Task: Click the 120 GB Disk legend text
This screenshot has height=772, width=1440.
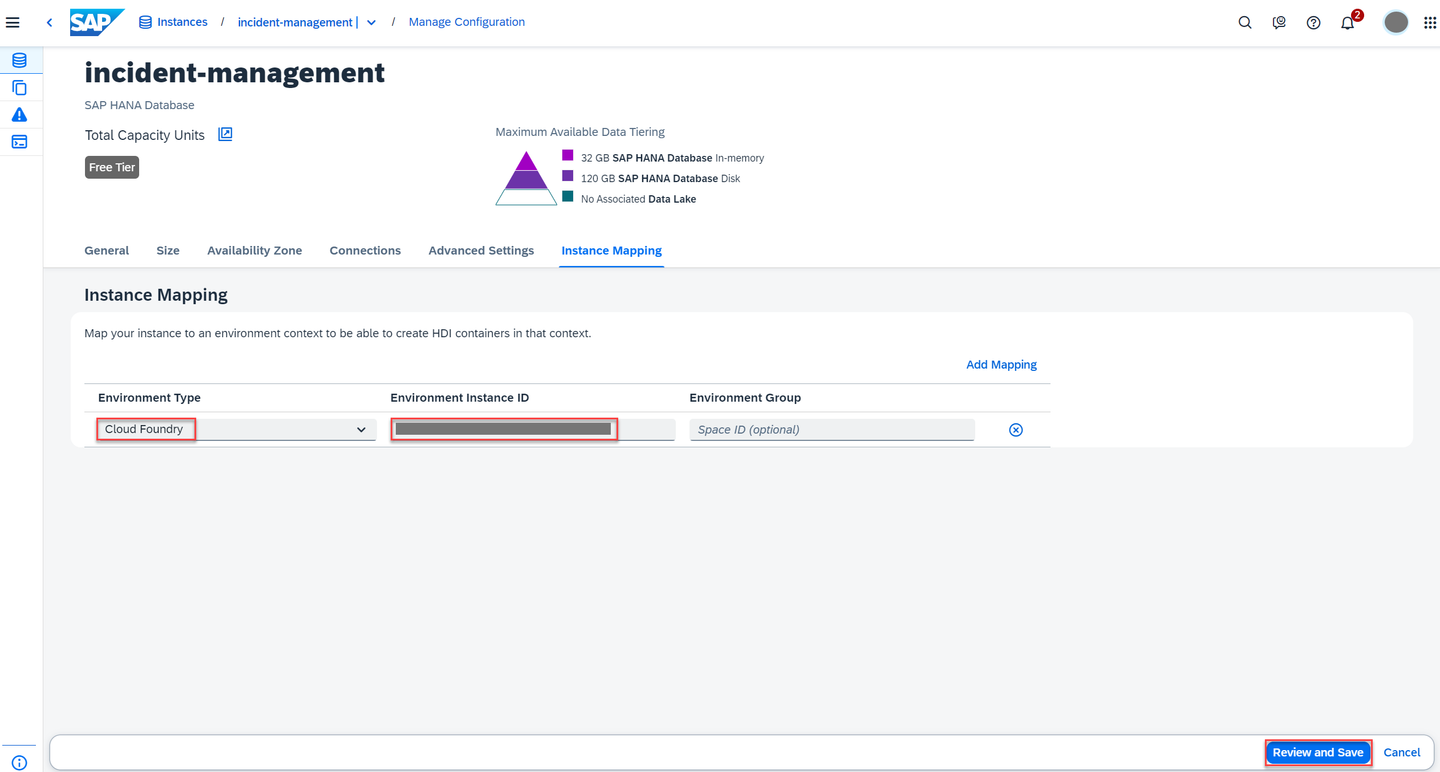Action: tap(660, 178)
